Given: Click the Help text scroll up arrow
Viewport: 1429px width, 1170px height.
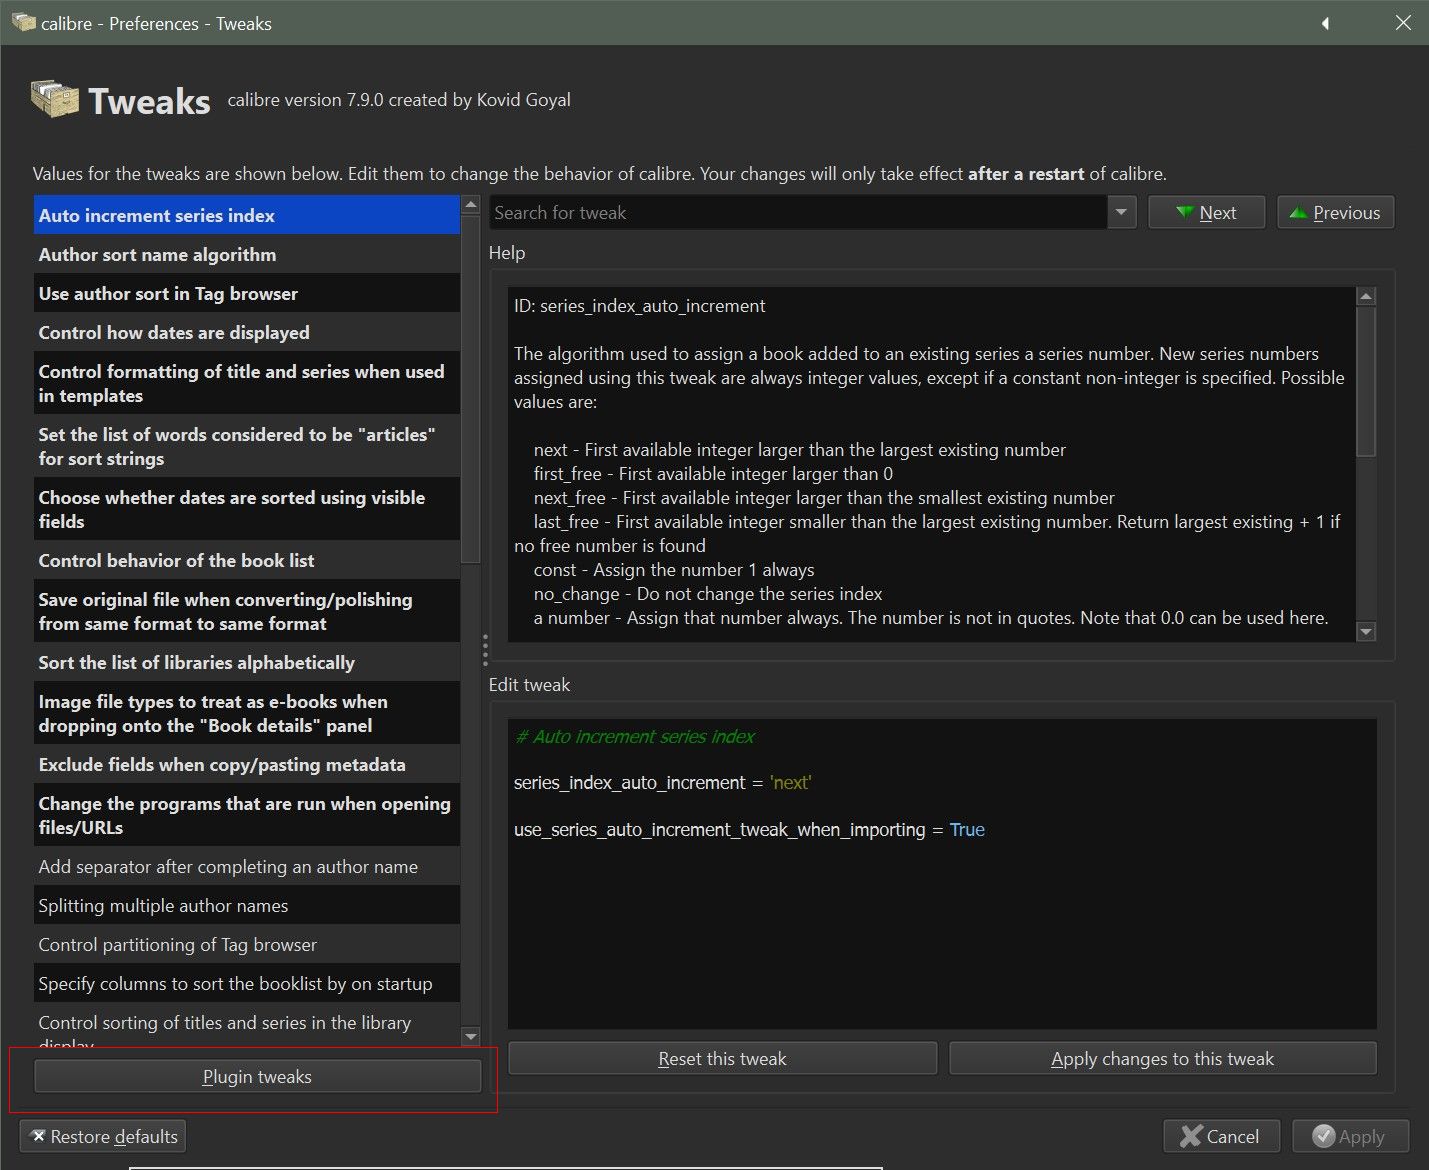Looking at the screenshot, I should [x=1366, y=296].
